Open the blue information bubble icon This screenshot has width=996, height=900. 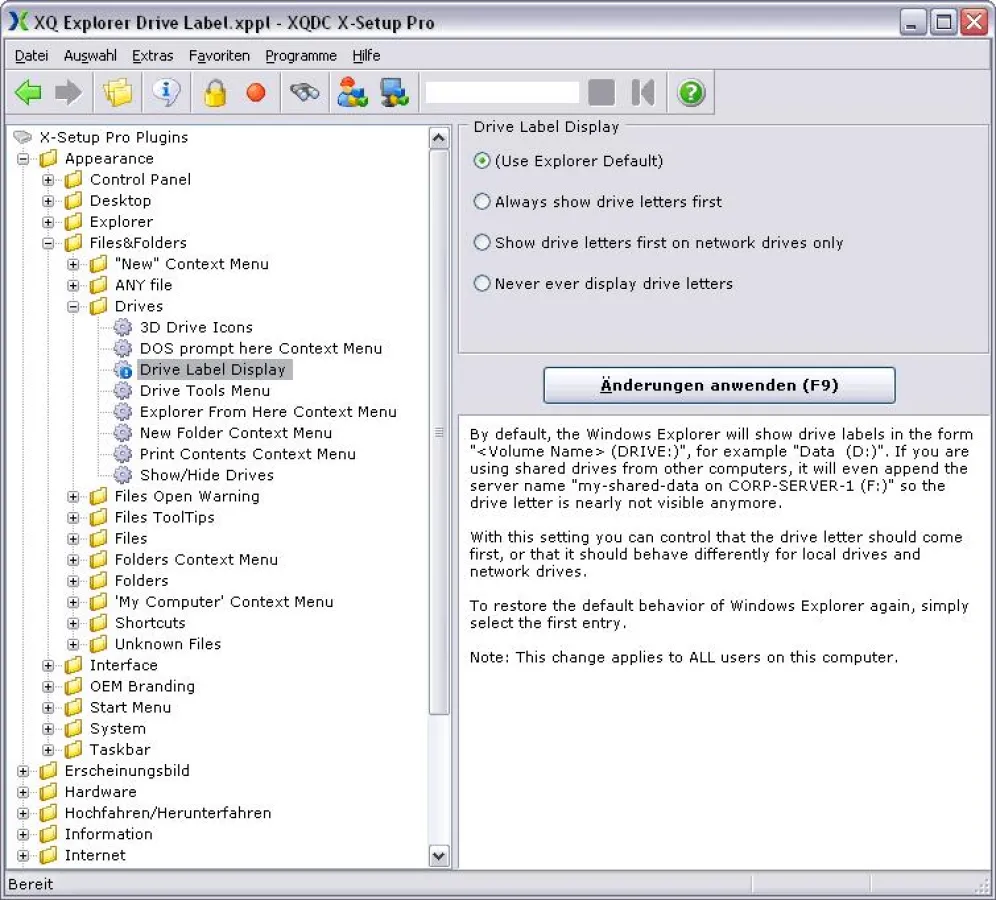[166, 93]
